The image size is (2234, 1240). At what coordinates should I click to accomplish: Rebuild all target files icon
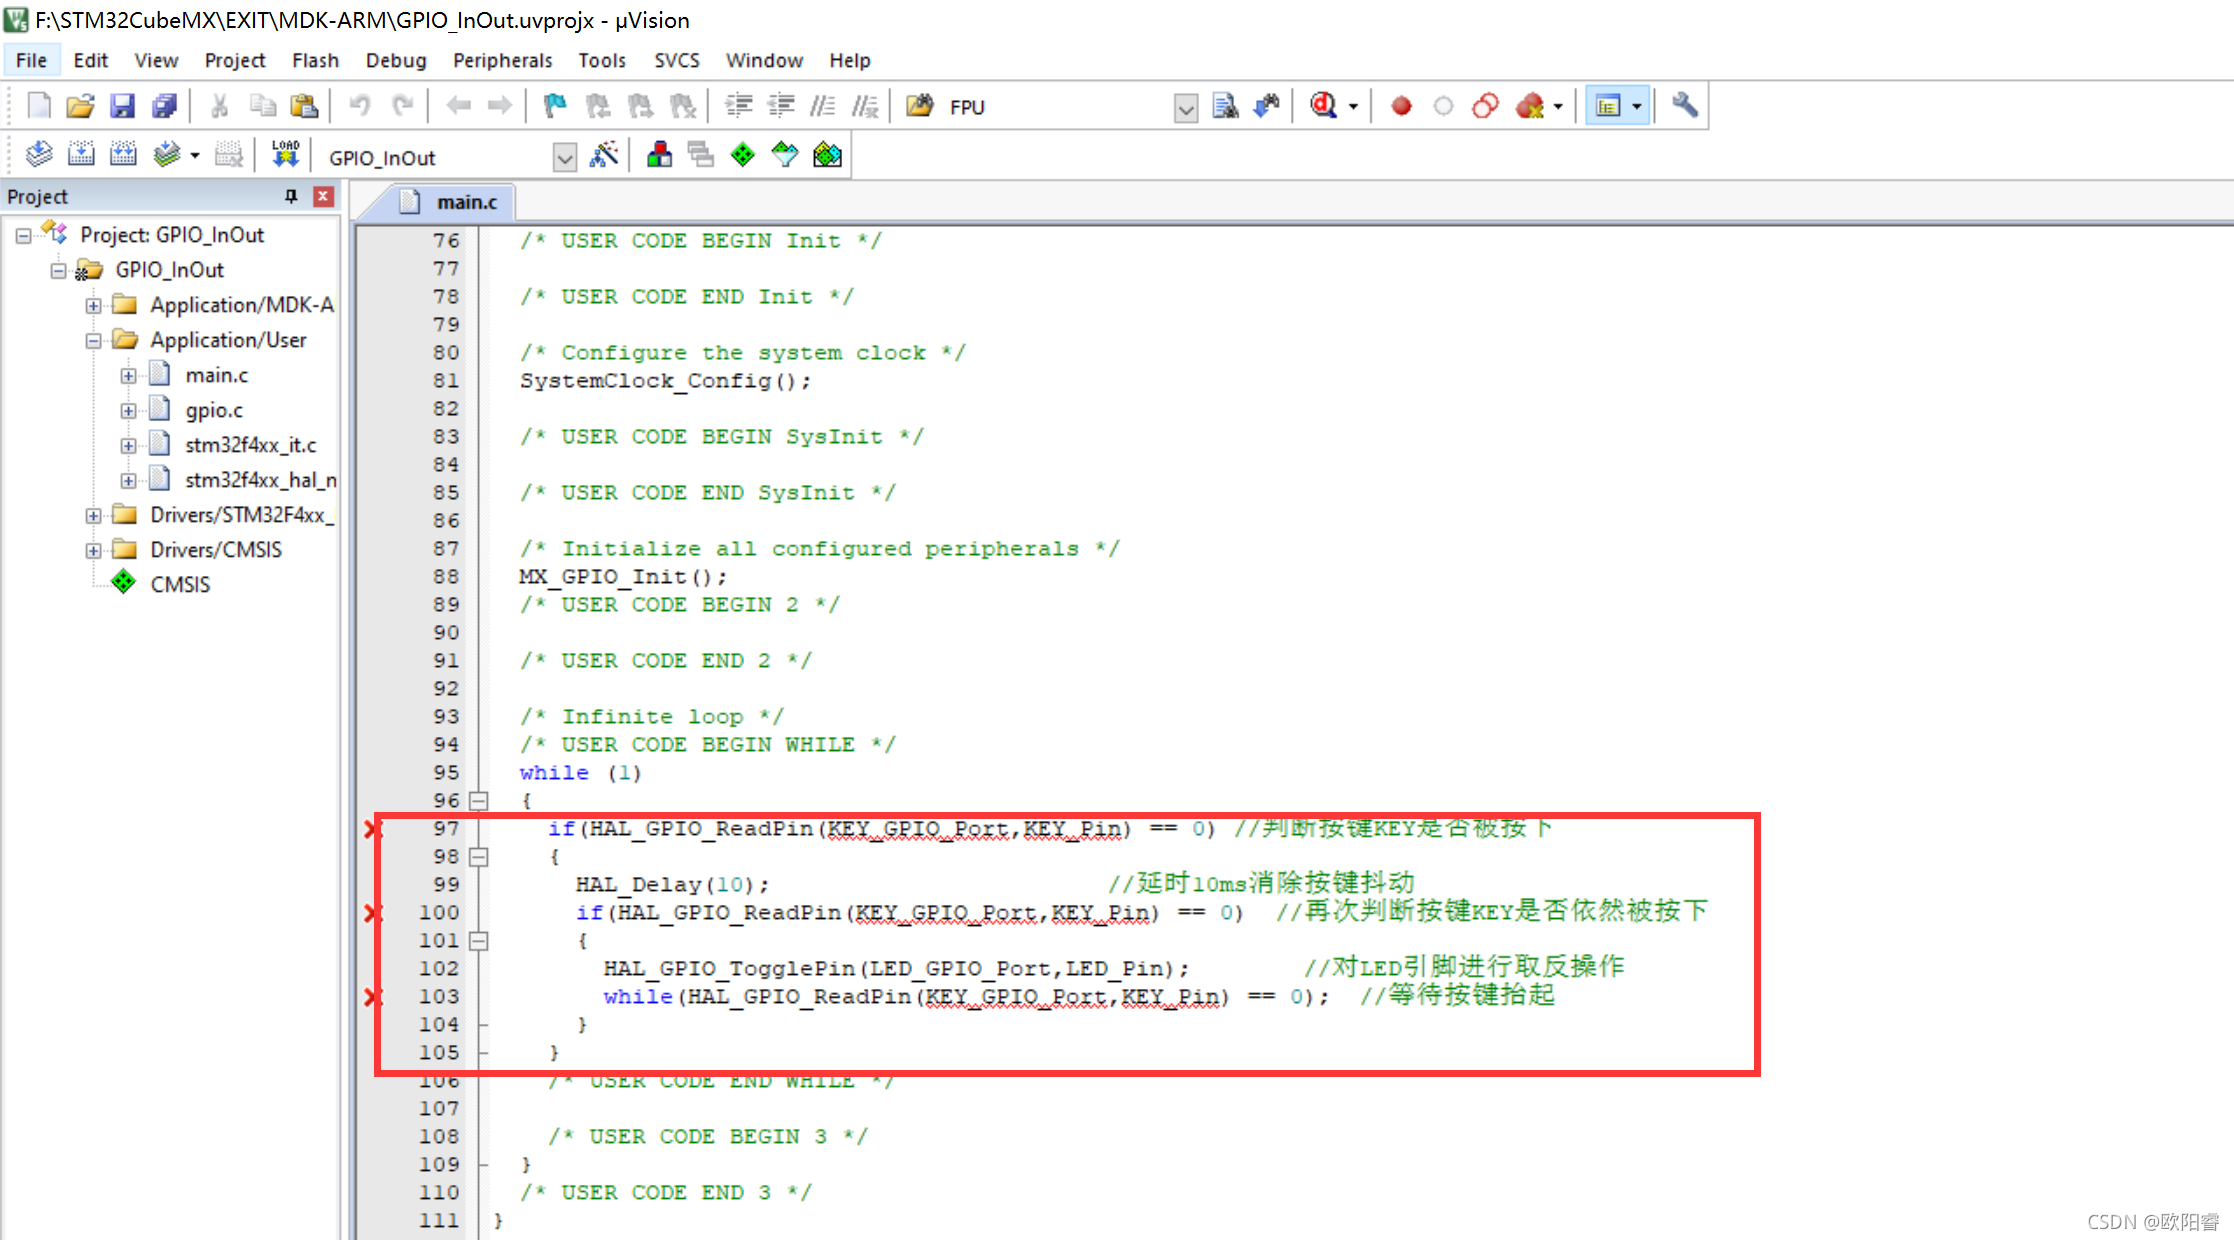tap(123, 155)
